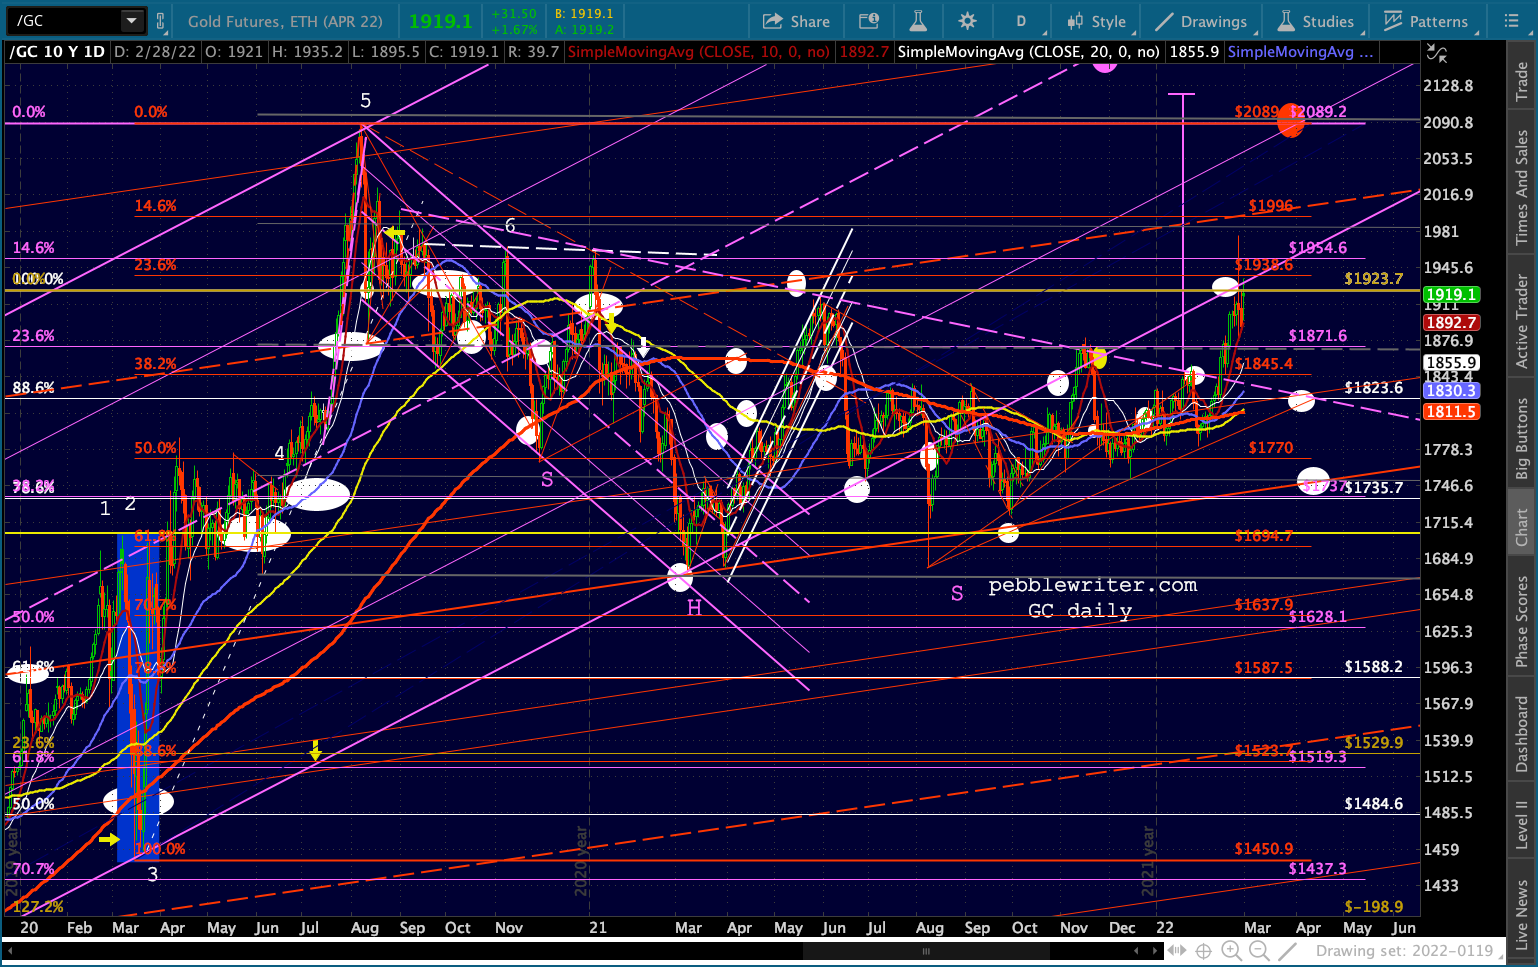Click the +31.50 net change value
This screenshot has height=967, width=1538.
pyautogui.click(x=514, y=14)
